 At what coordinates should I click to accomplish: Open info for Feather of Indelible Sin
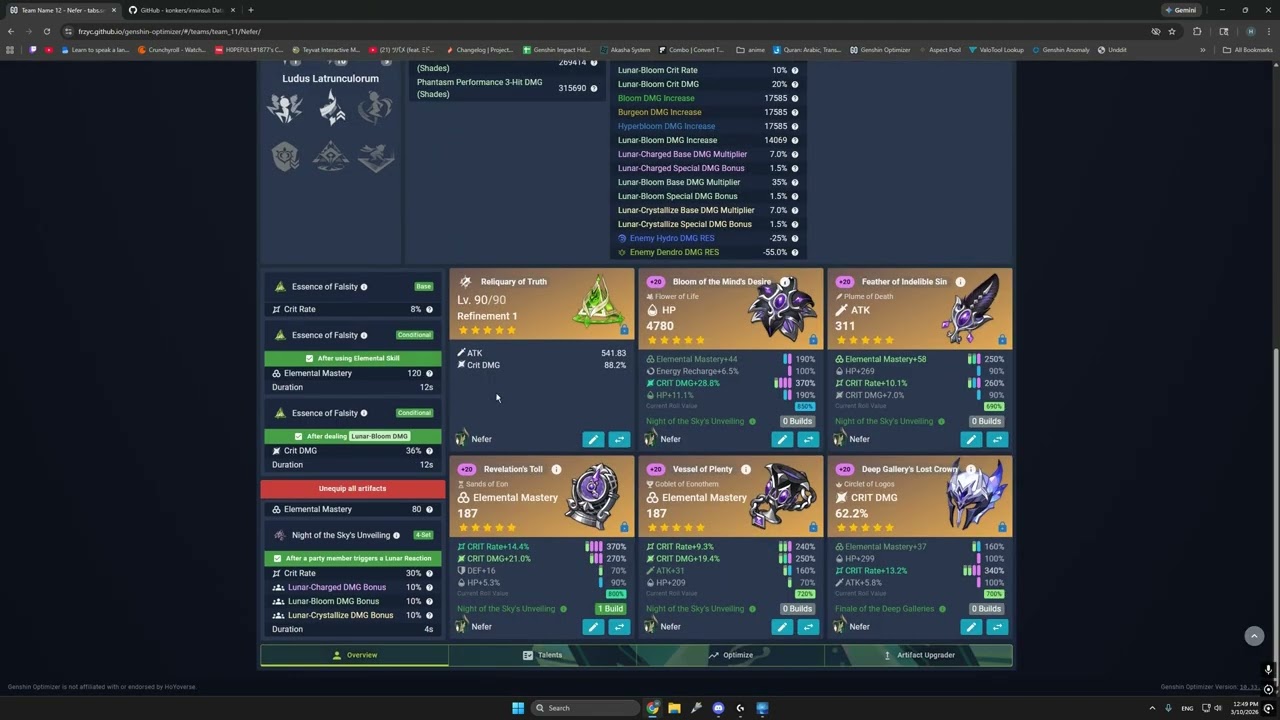tap(960, 282)
